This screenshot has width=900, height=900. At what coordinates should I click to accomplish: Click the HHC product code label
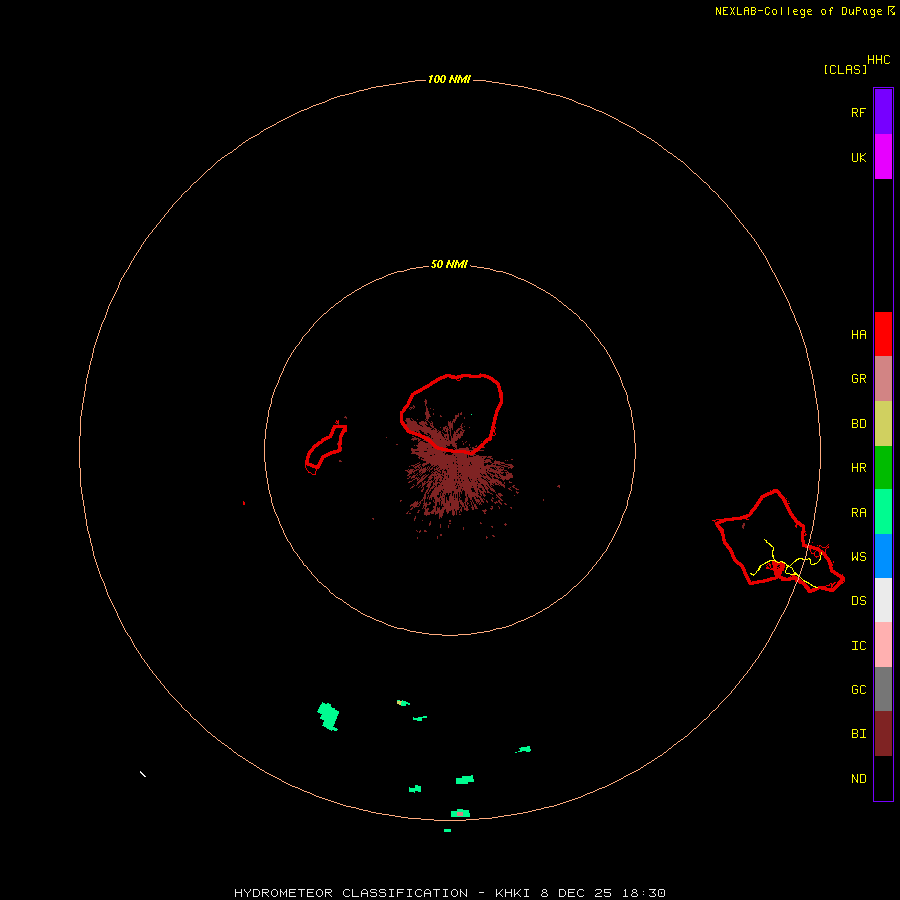pos(878,60)
